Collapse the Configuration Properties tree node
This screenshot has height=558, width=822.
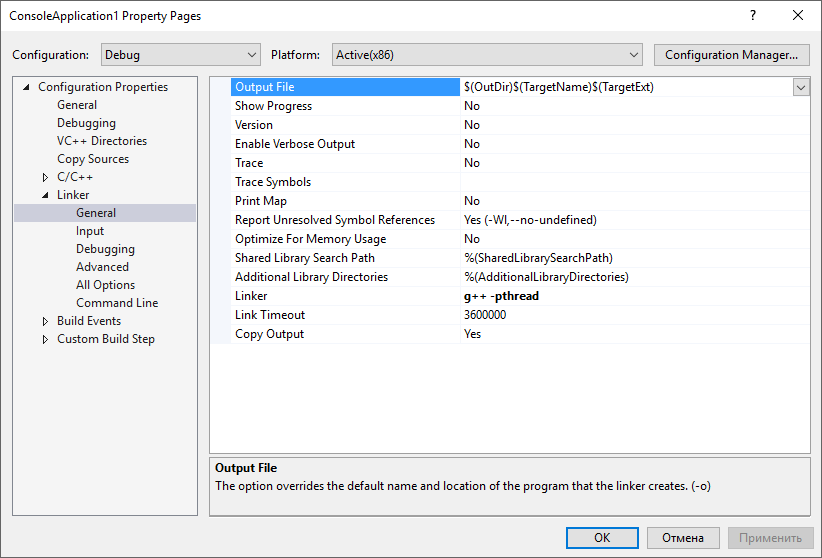point(26,87)
